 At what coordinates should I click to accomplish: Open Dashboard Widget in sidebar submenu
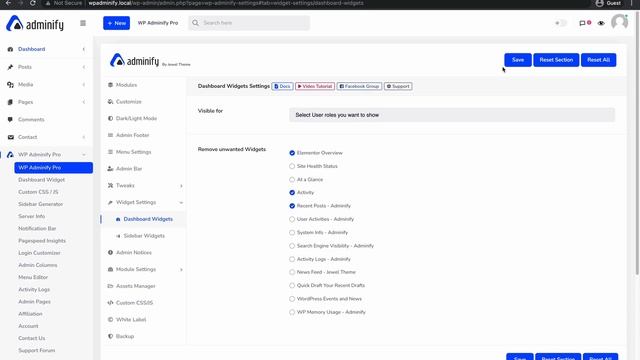click(42, 180)
